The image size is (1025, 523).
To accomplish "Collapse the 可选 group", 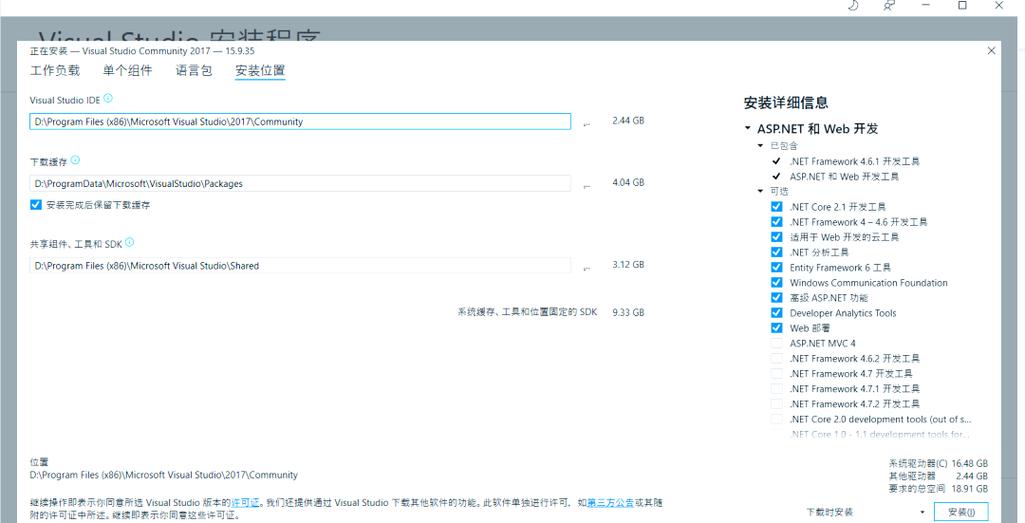I will (760, 191).
